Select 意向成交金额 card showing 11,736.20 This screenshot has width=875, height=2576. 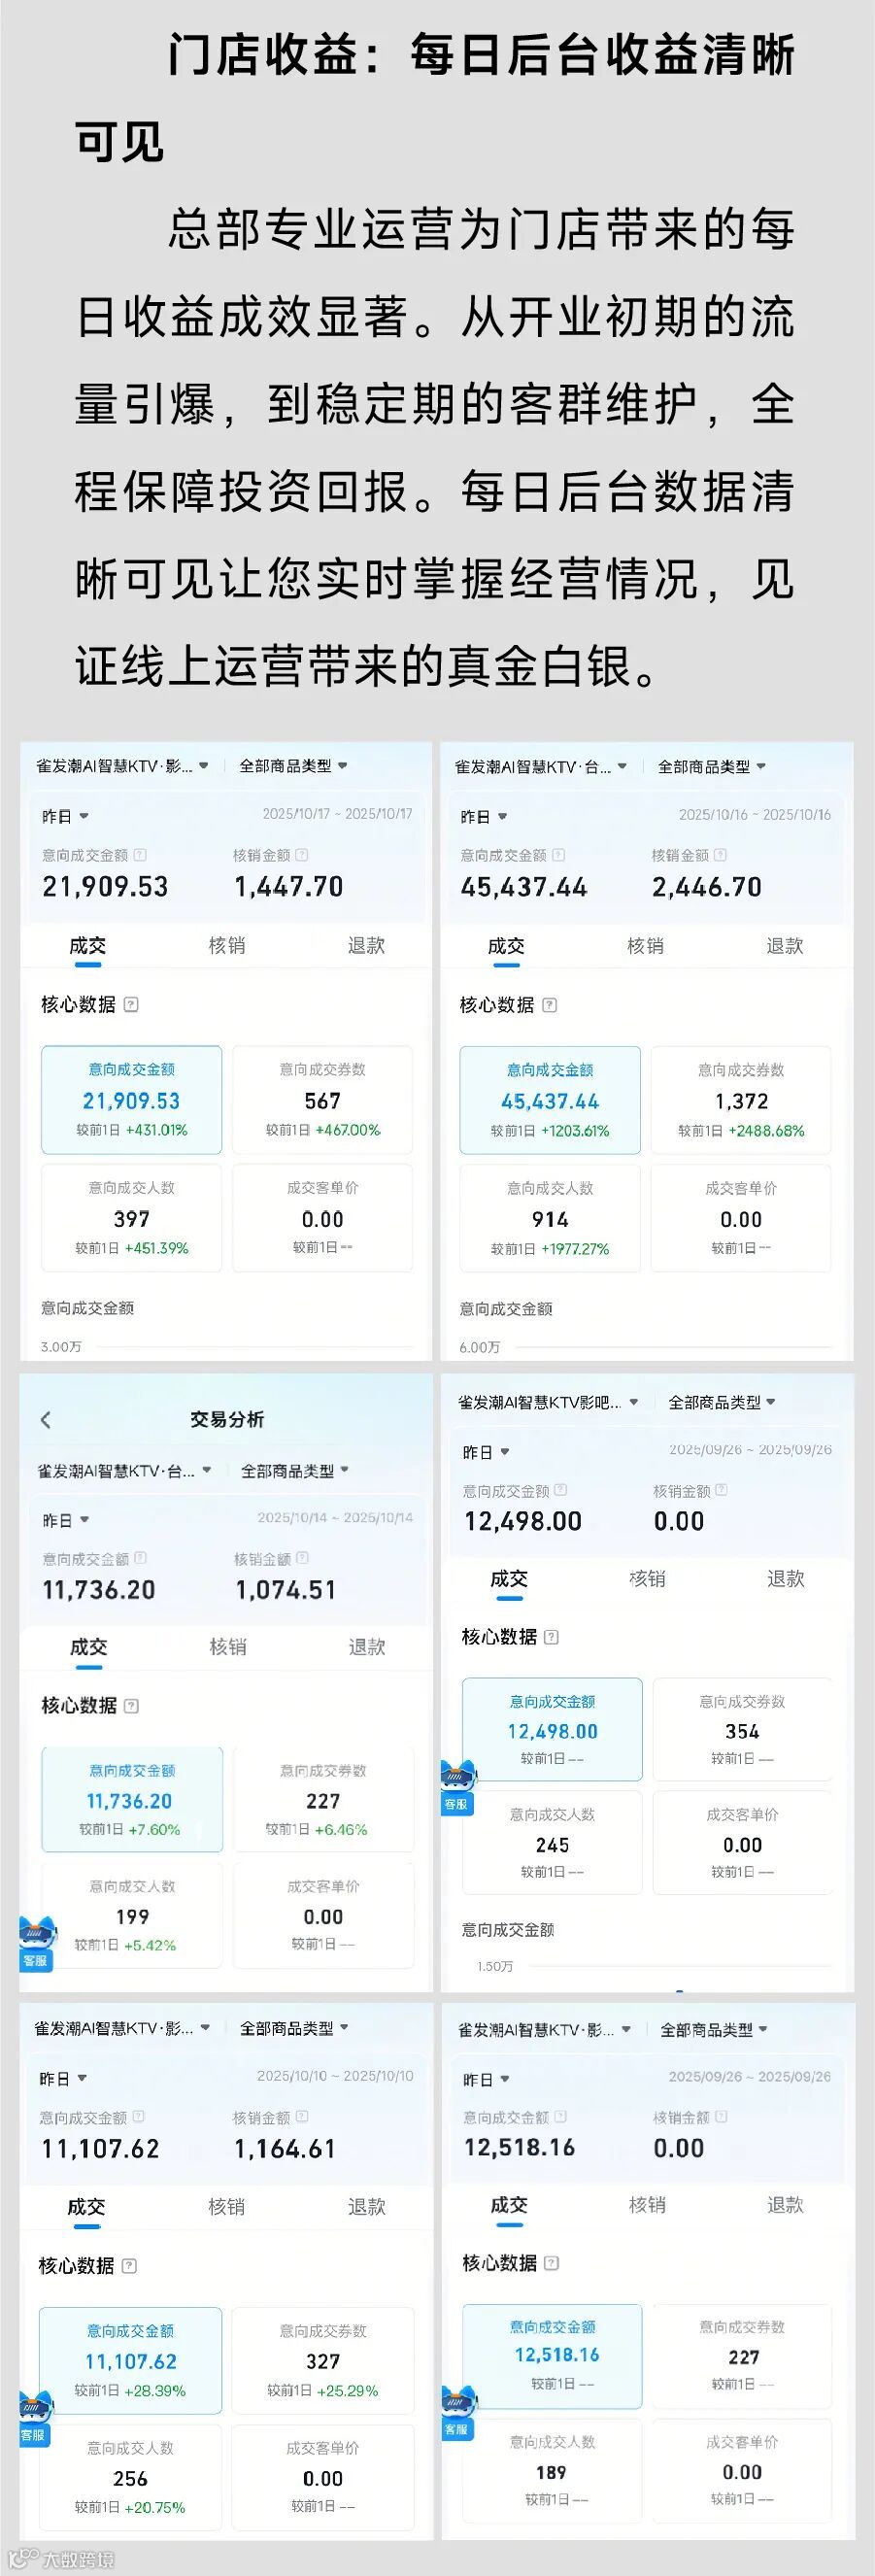(x=132, y=1800)
